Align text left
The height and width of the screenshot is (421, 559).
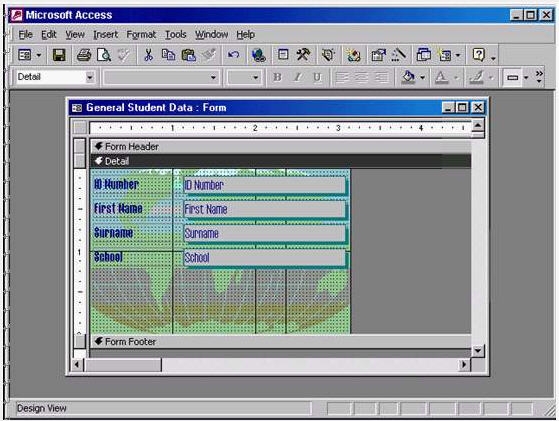click(342, 77)
